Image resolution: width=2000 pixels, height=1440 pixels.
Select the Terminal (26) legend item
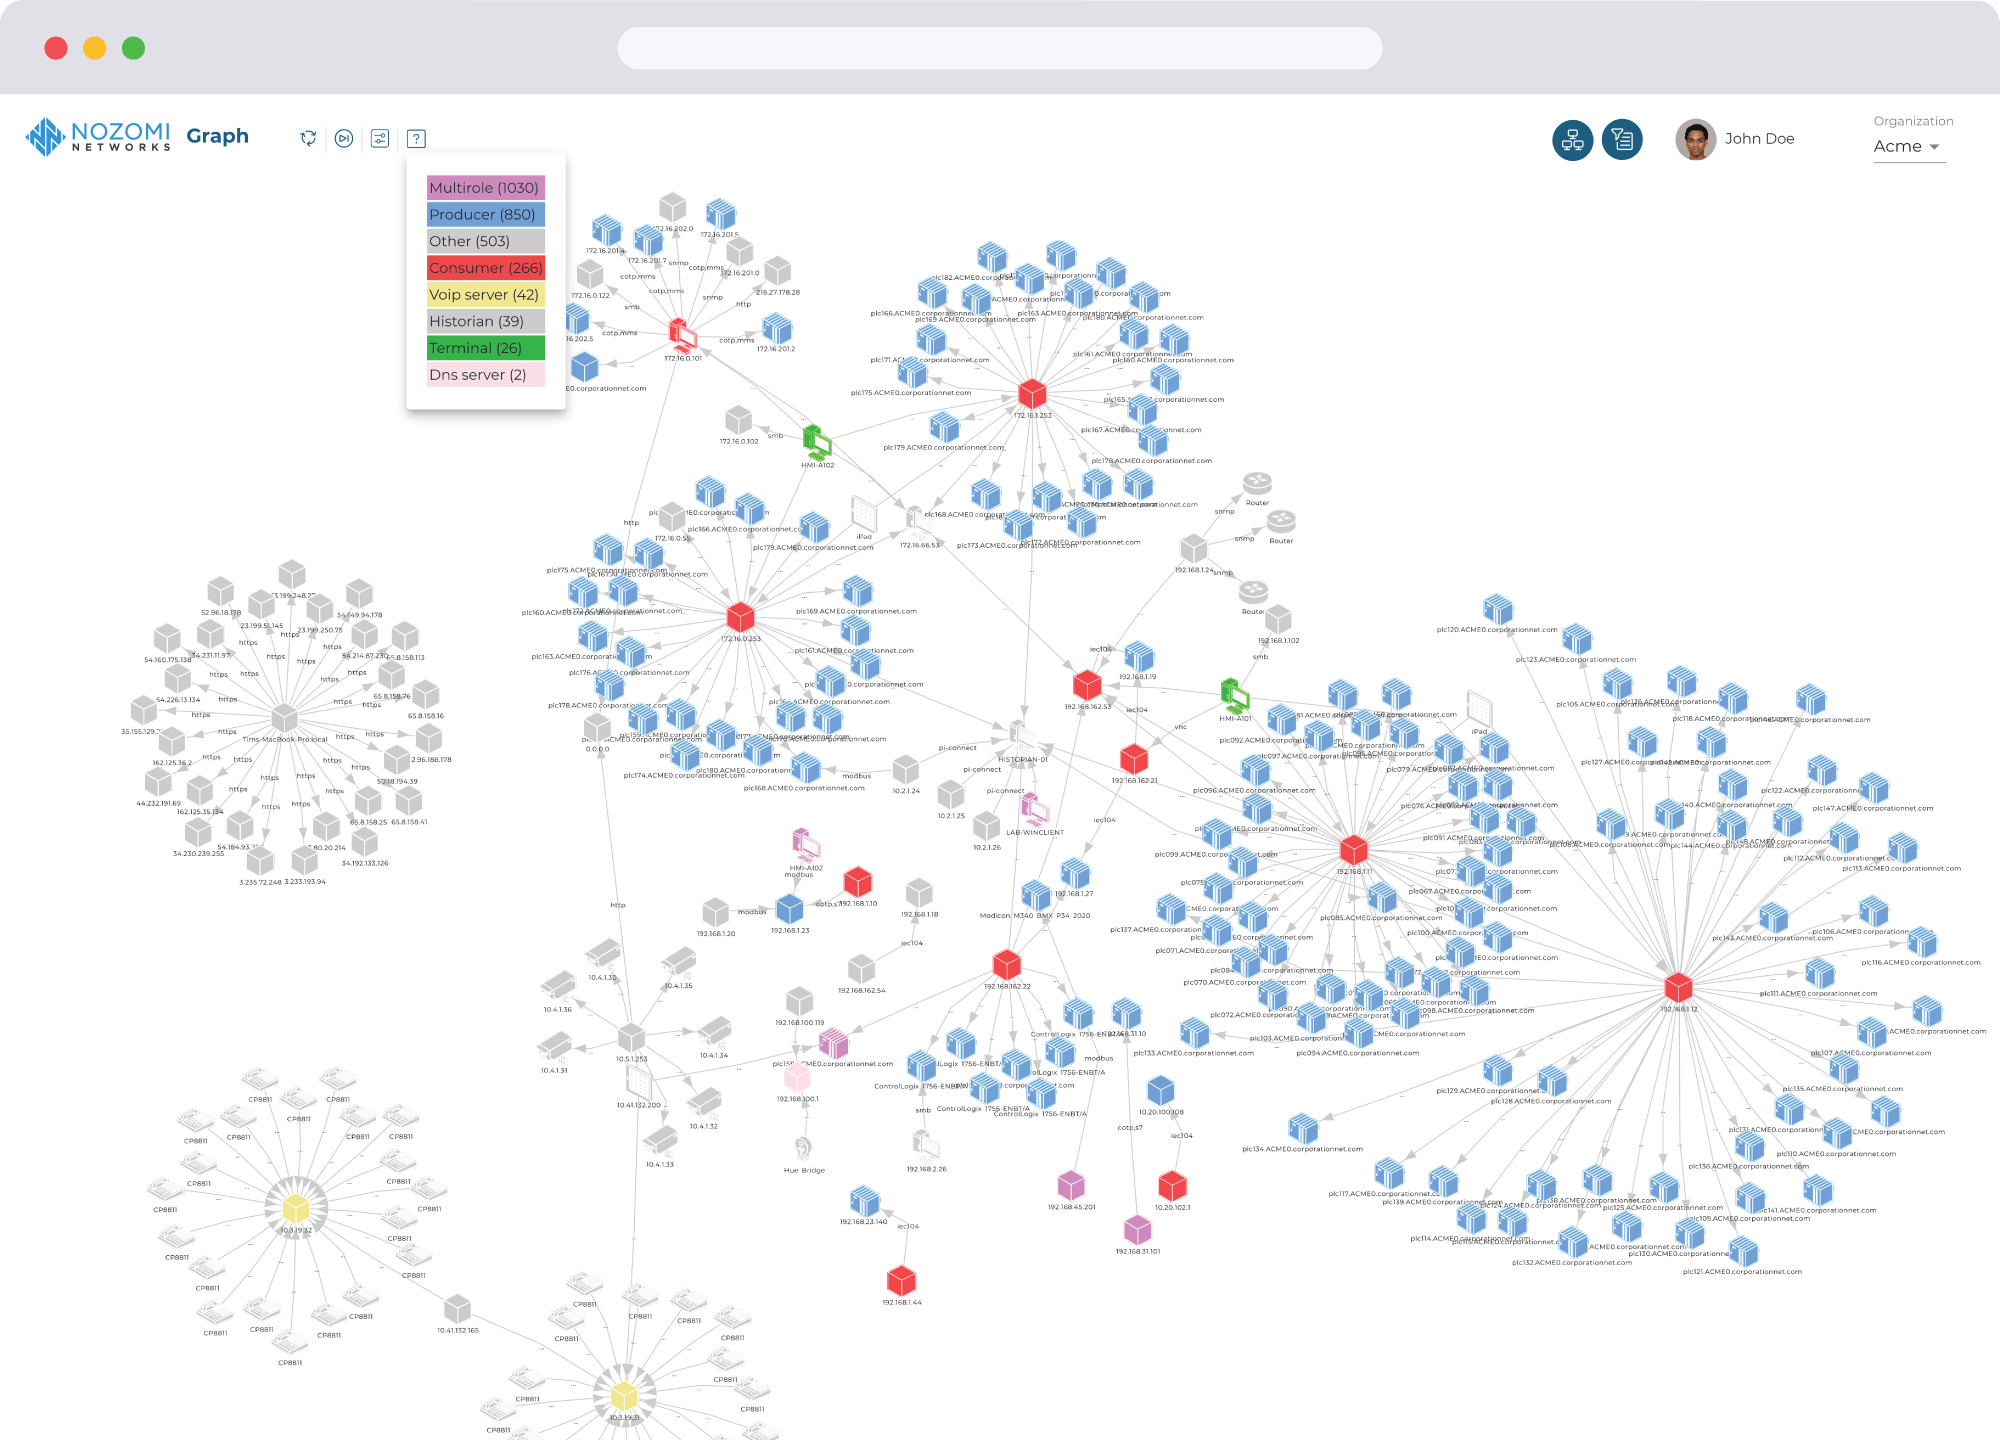pos(485,348)
